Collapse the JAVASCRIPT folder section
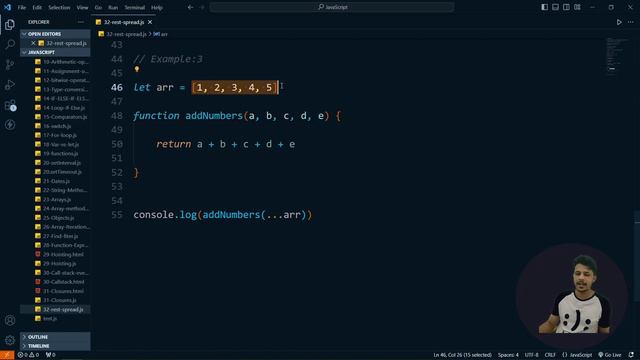 point(55,52)
